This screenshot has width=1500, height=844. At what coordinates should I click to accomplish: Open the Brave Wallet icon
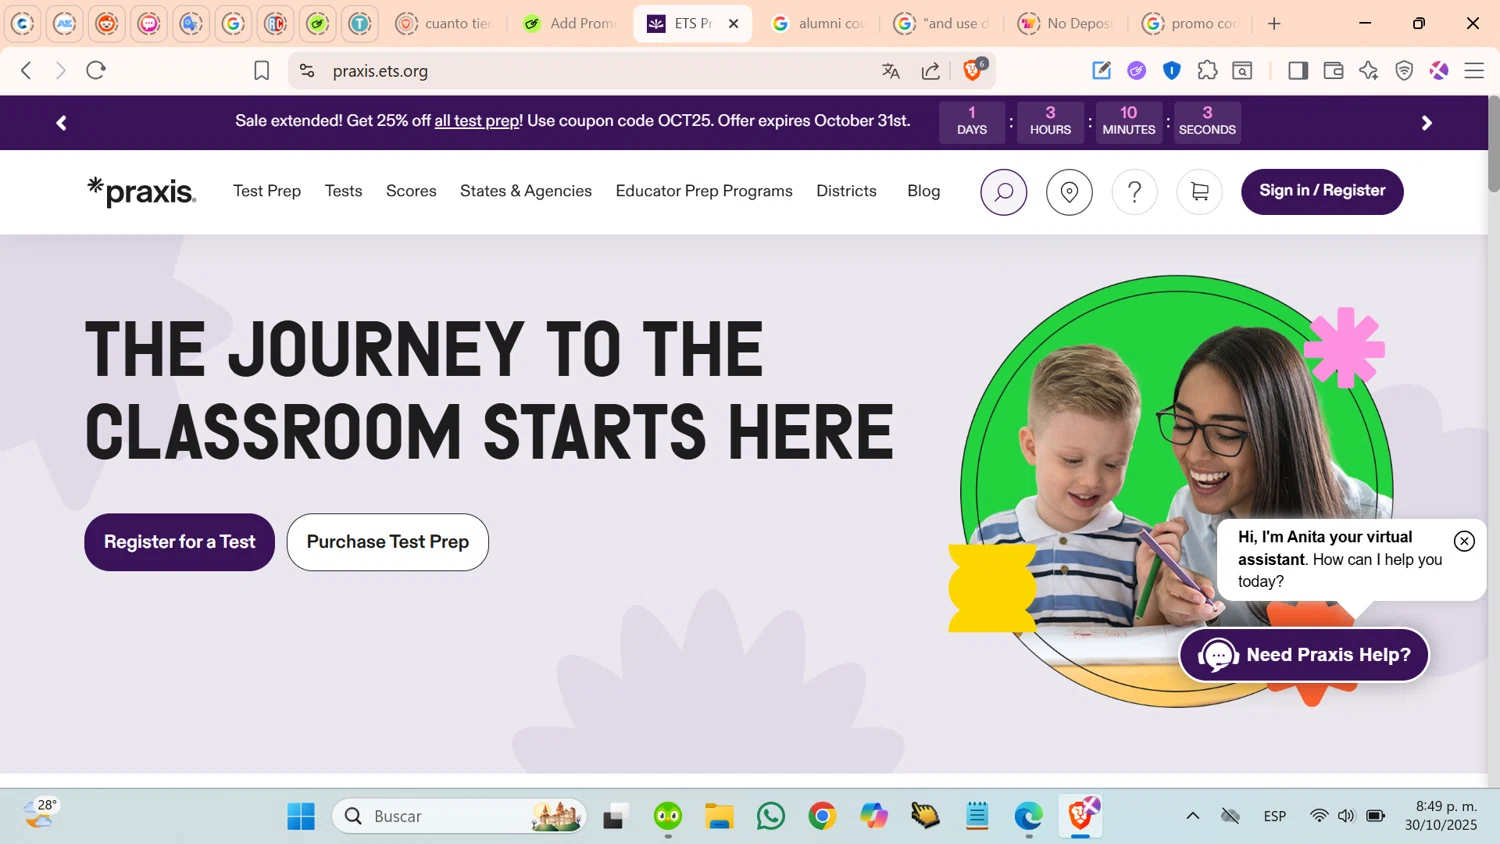coord(1333,70)
